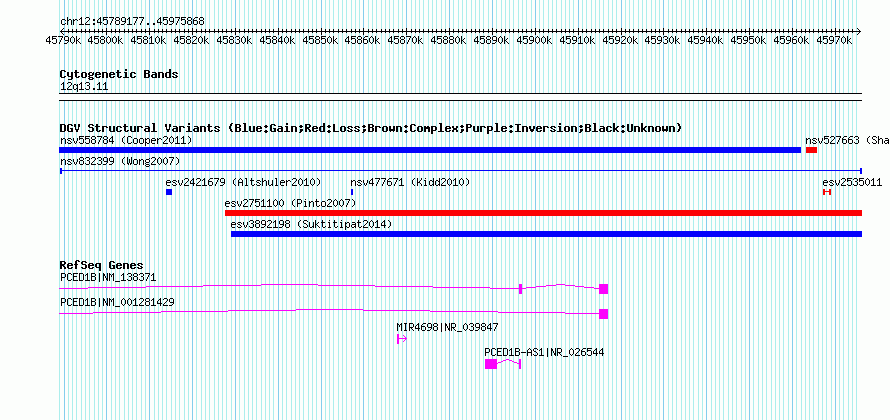Click the end exon box of NM_138371

coord(603,288)
